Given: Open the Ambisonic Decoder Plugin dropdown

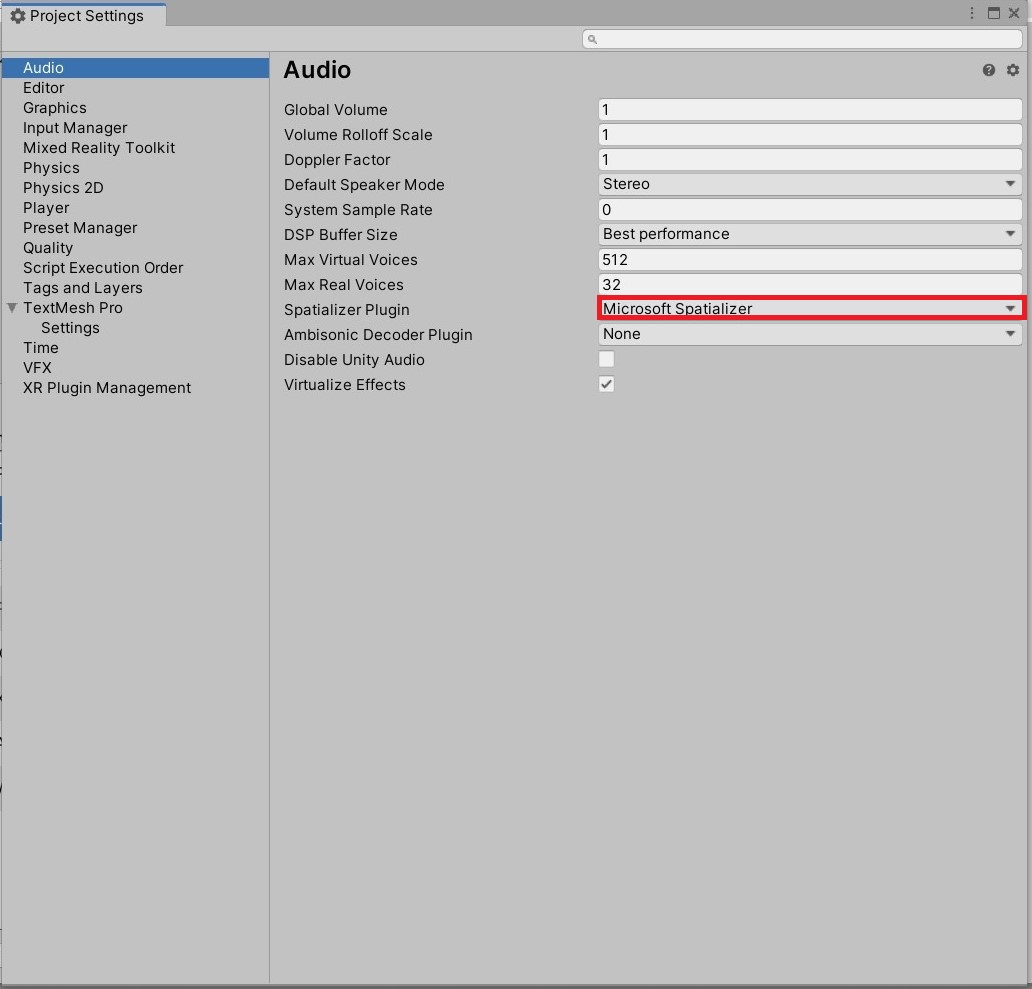Looking at the screenshot, I should pos(810,334).
